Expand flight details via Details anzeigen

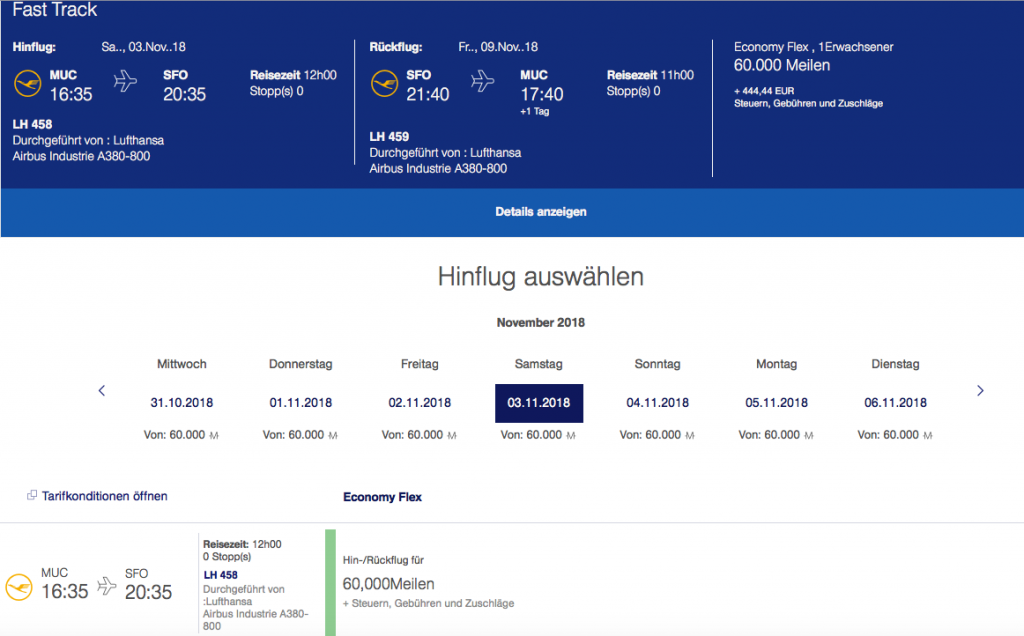tap(540, 212)
